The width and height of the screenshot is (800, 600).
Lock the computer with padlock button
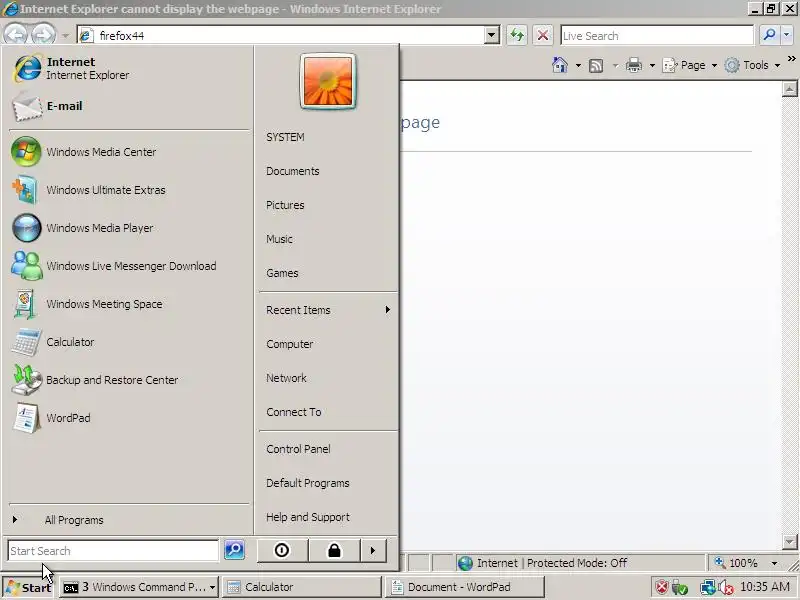pyautogui.click(x=334, y=551)
